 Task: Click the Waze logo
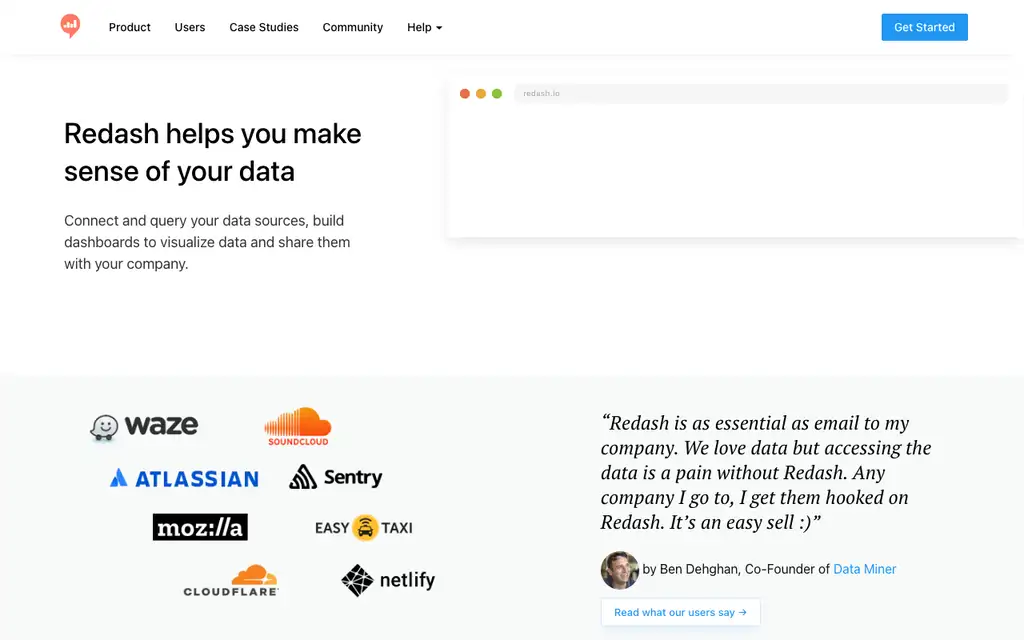click(144, 428)
